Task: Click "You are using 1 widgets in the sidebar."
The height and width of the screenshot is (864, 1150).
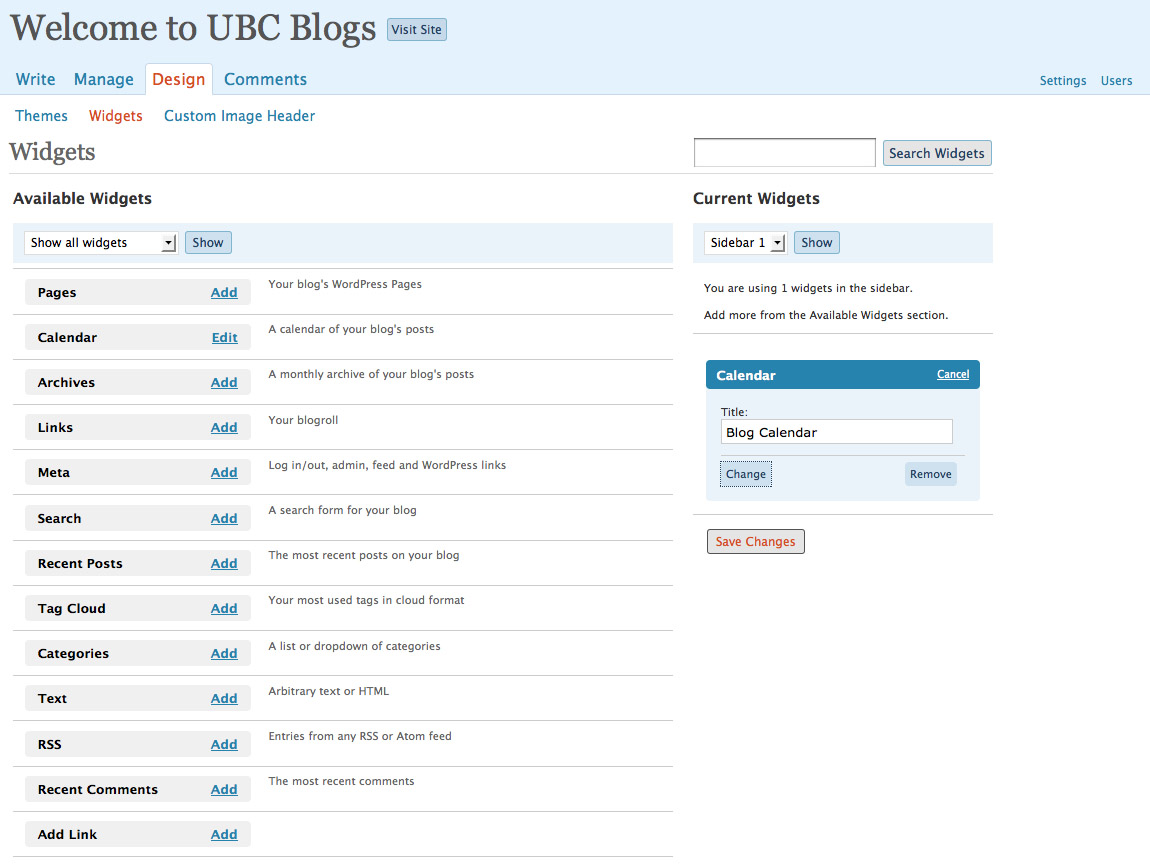Action: point(808,288)
